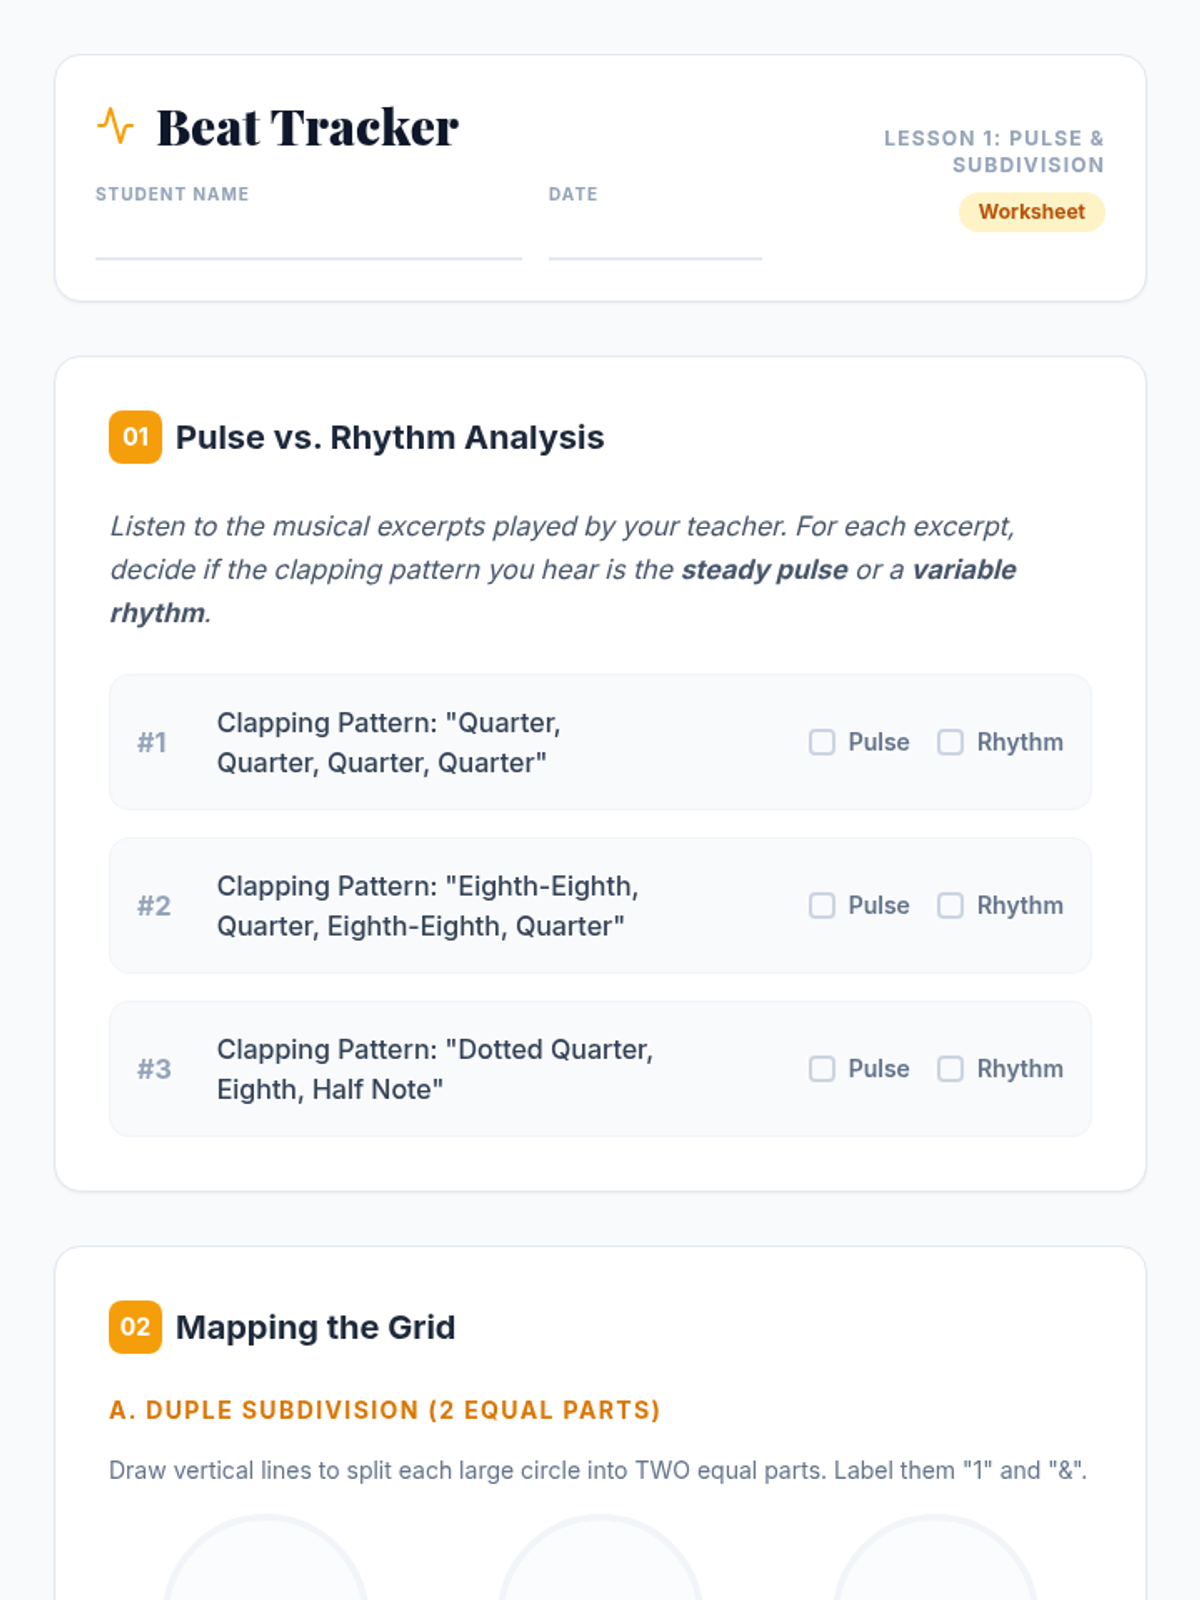The width and height of the screenshot is (1200, 1600).
Task: Click the Worksheet badge
Action: [1032, 212]
